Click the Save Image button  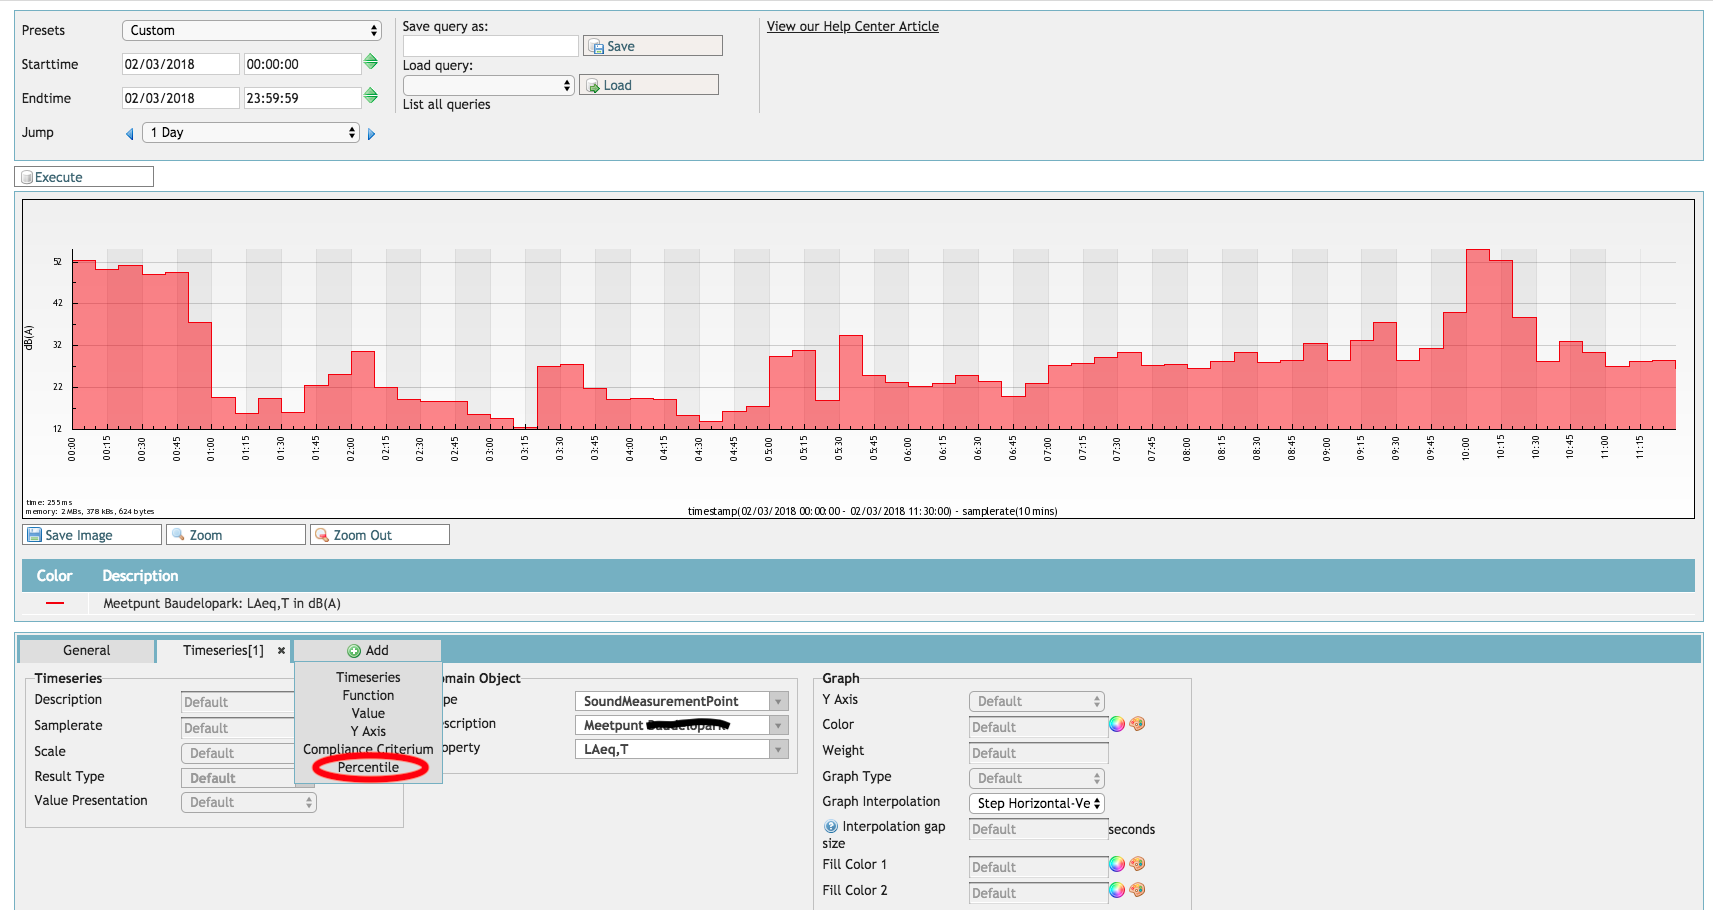coord(92,535)
